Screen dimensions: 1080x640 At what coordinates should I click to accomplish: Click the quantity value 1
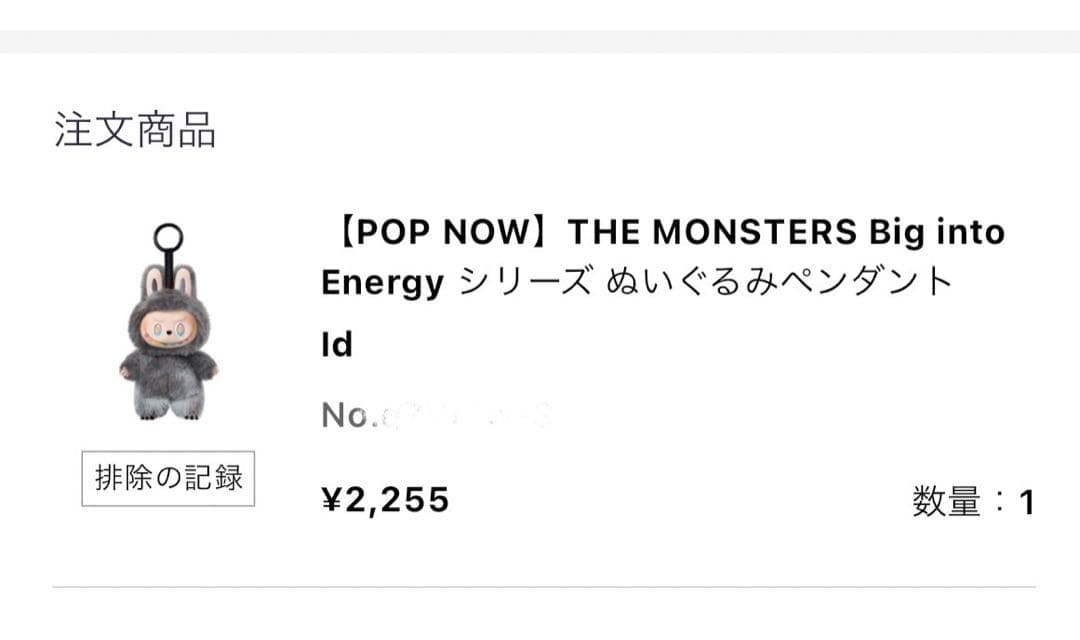(x=1026, y=502)
